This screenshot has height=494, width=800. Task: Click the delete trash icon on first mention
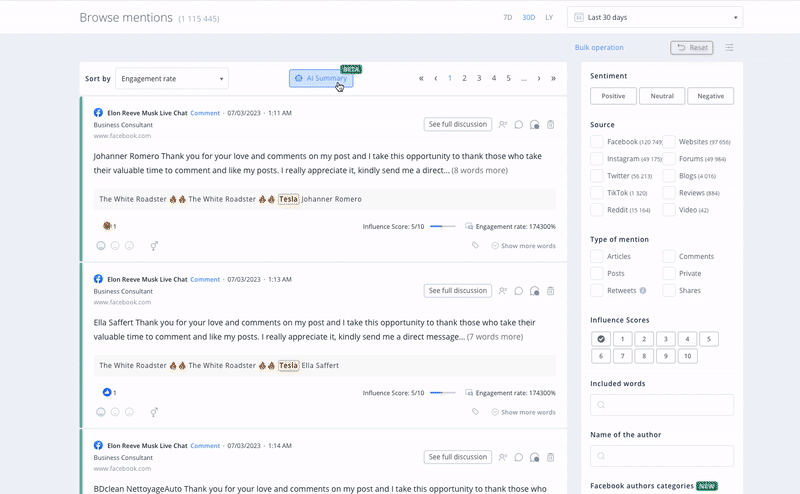pos(551,124)
